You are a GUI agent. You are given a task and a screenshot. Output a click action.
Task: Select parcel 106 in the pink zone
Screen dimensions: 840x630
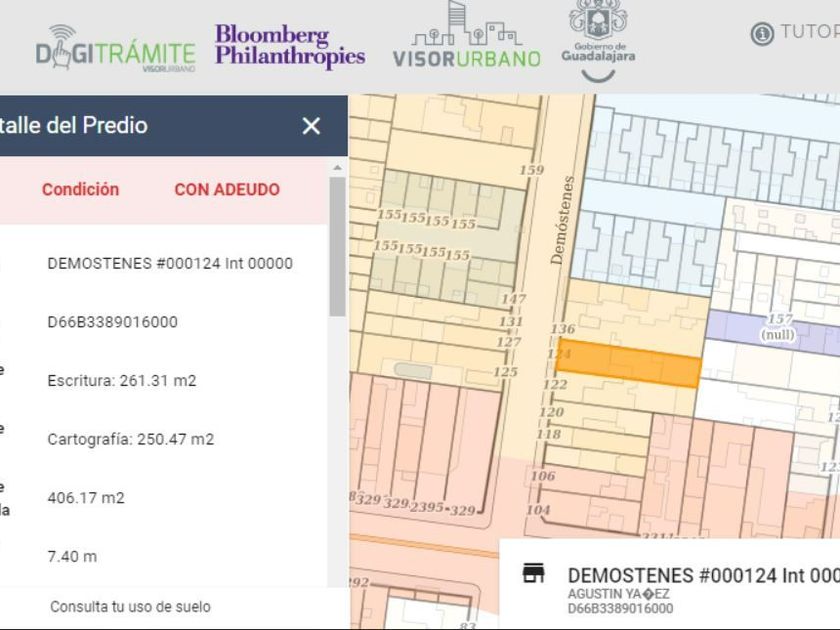click(x=543, y=475)
